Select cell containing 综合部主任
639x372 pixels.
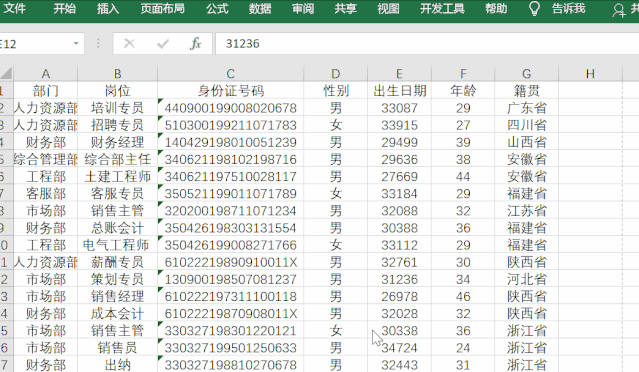pyautogui.click(x=117, y=159)
